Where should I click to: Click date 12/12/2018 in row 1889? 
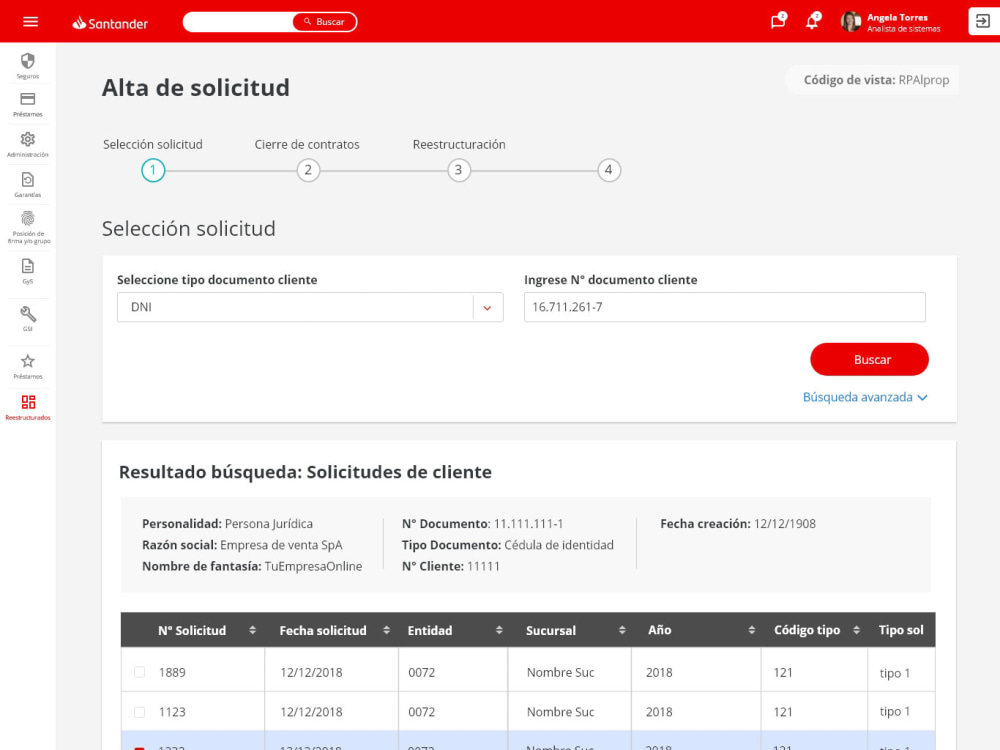[x=311, y=672]
